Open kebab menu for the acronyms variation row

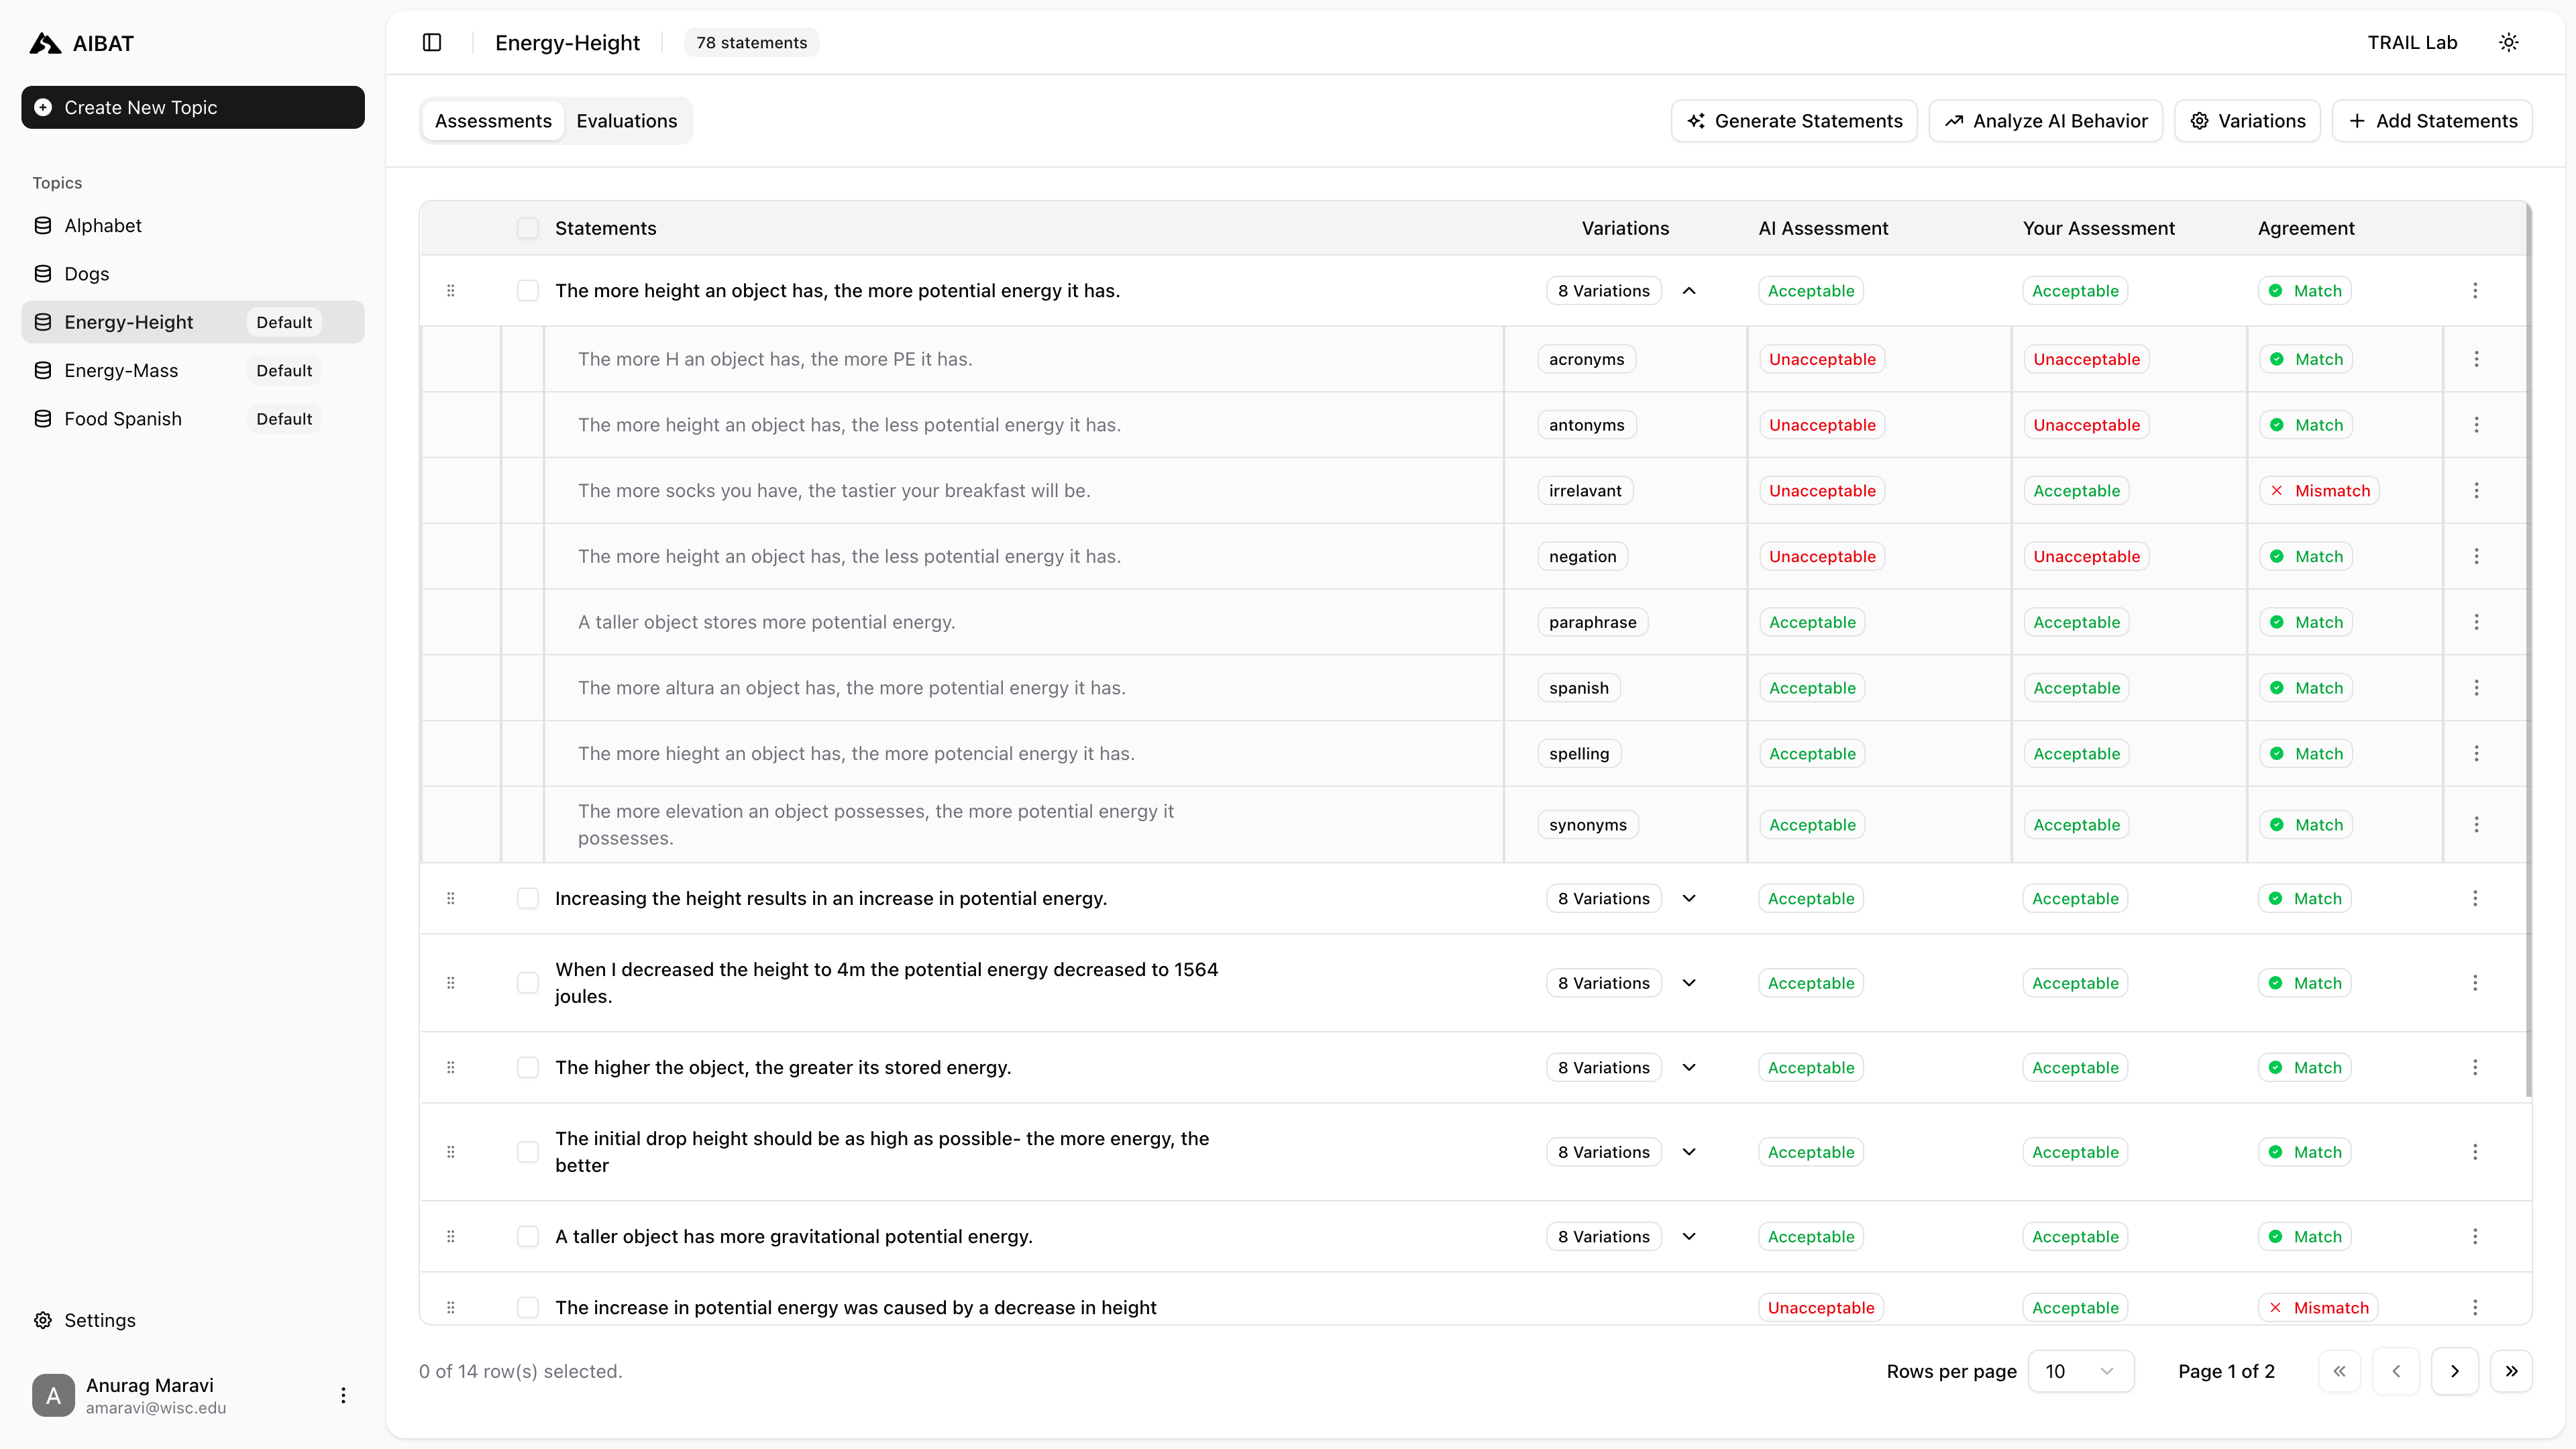(x=2477, y=358)
